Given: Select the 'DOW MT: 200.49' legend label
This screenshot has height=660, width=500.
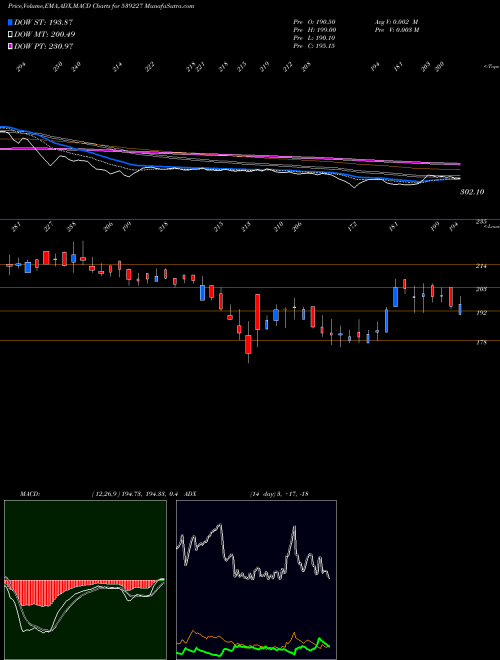Looking at the screenshot, I should coord(45,34).
